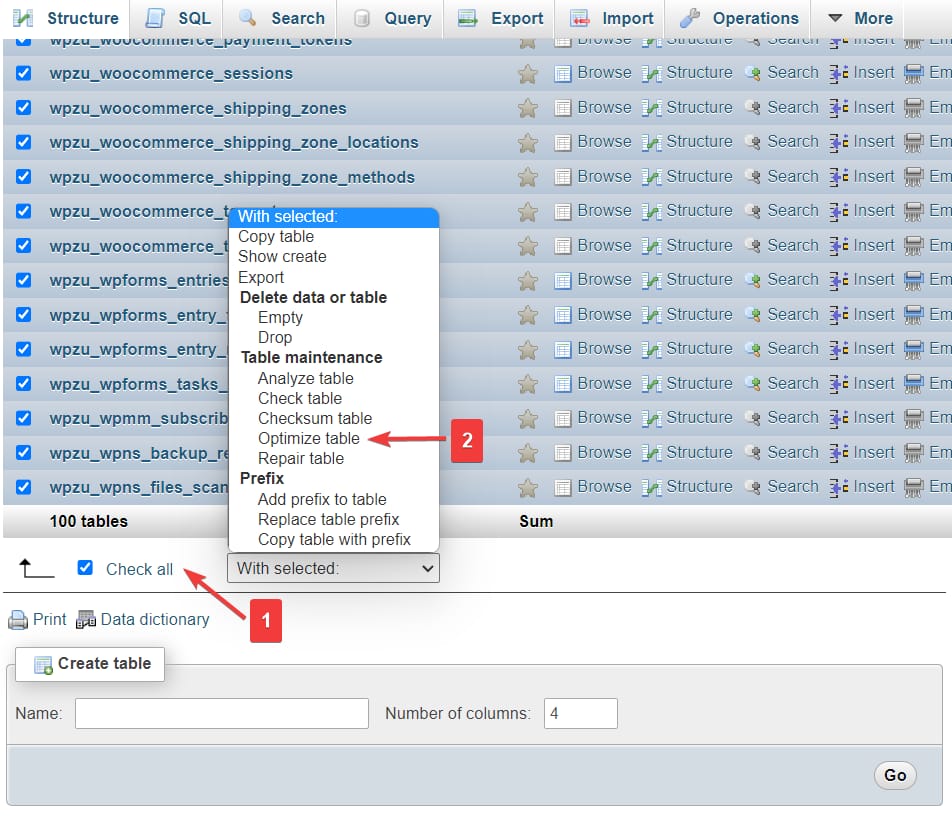Uncheck the wpzu_woocommerce_shipping_zones checkbox
The image size is (952, 816).
tap(23, 107)
